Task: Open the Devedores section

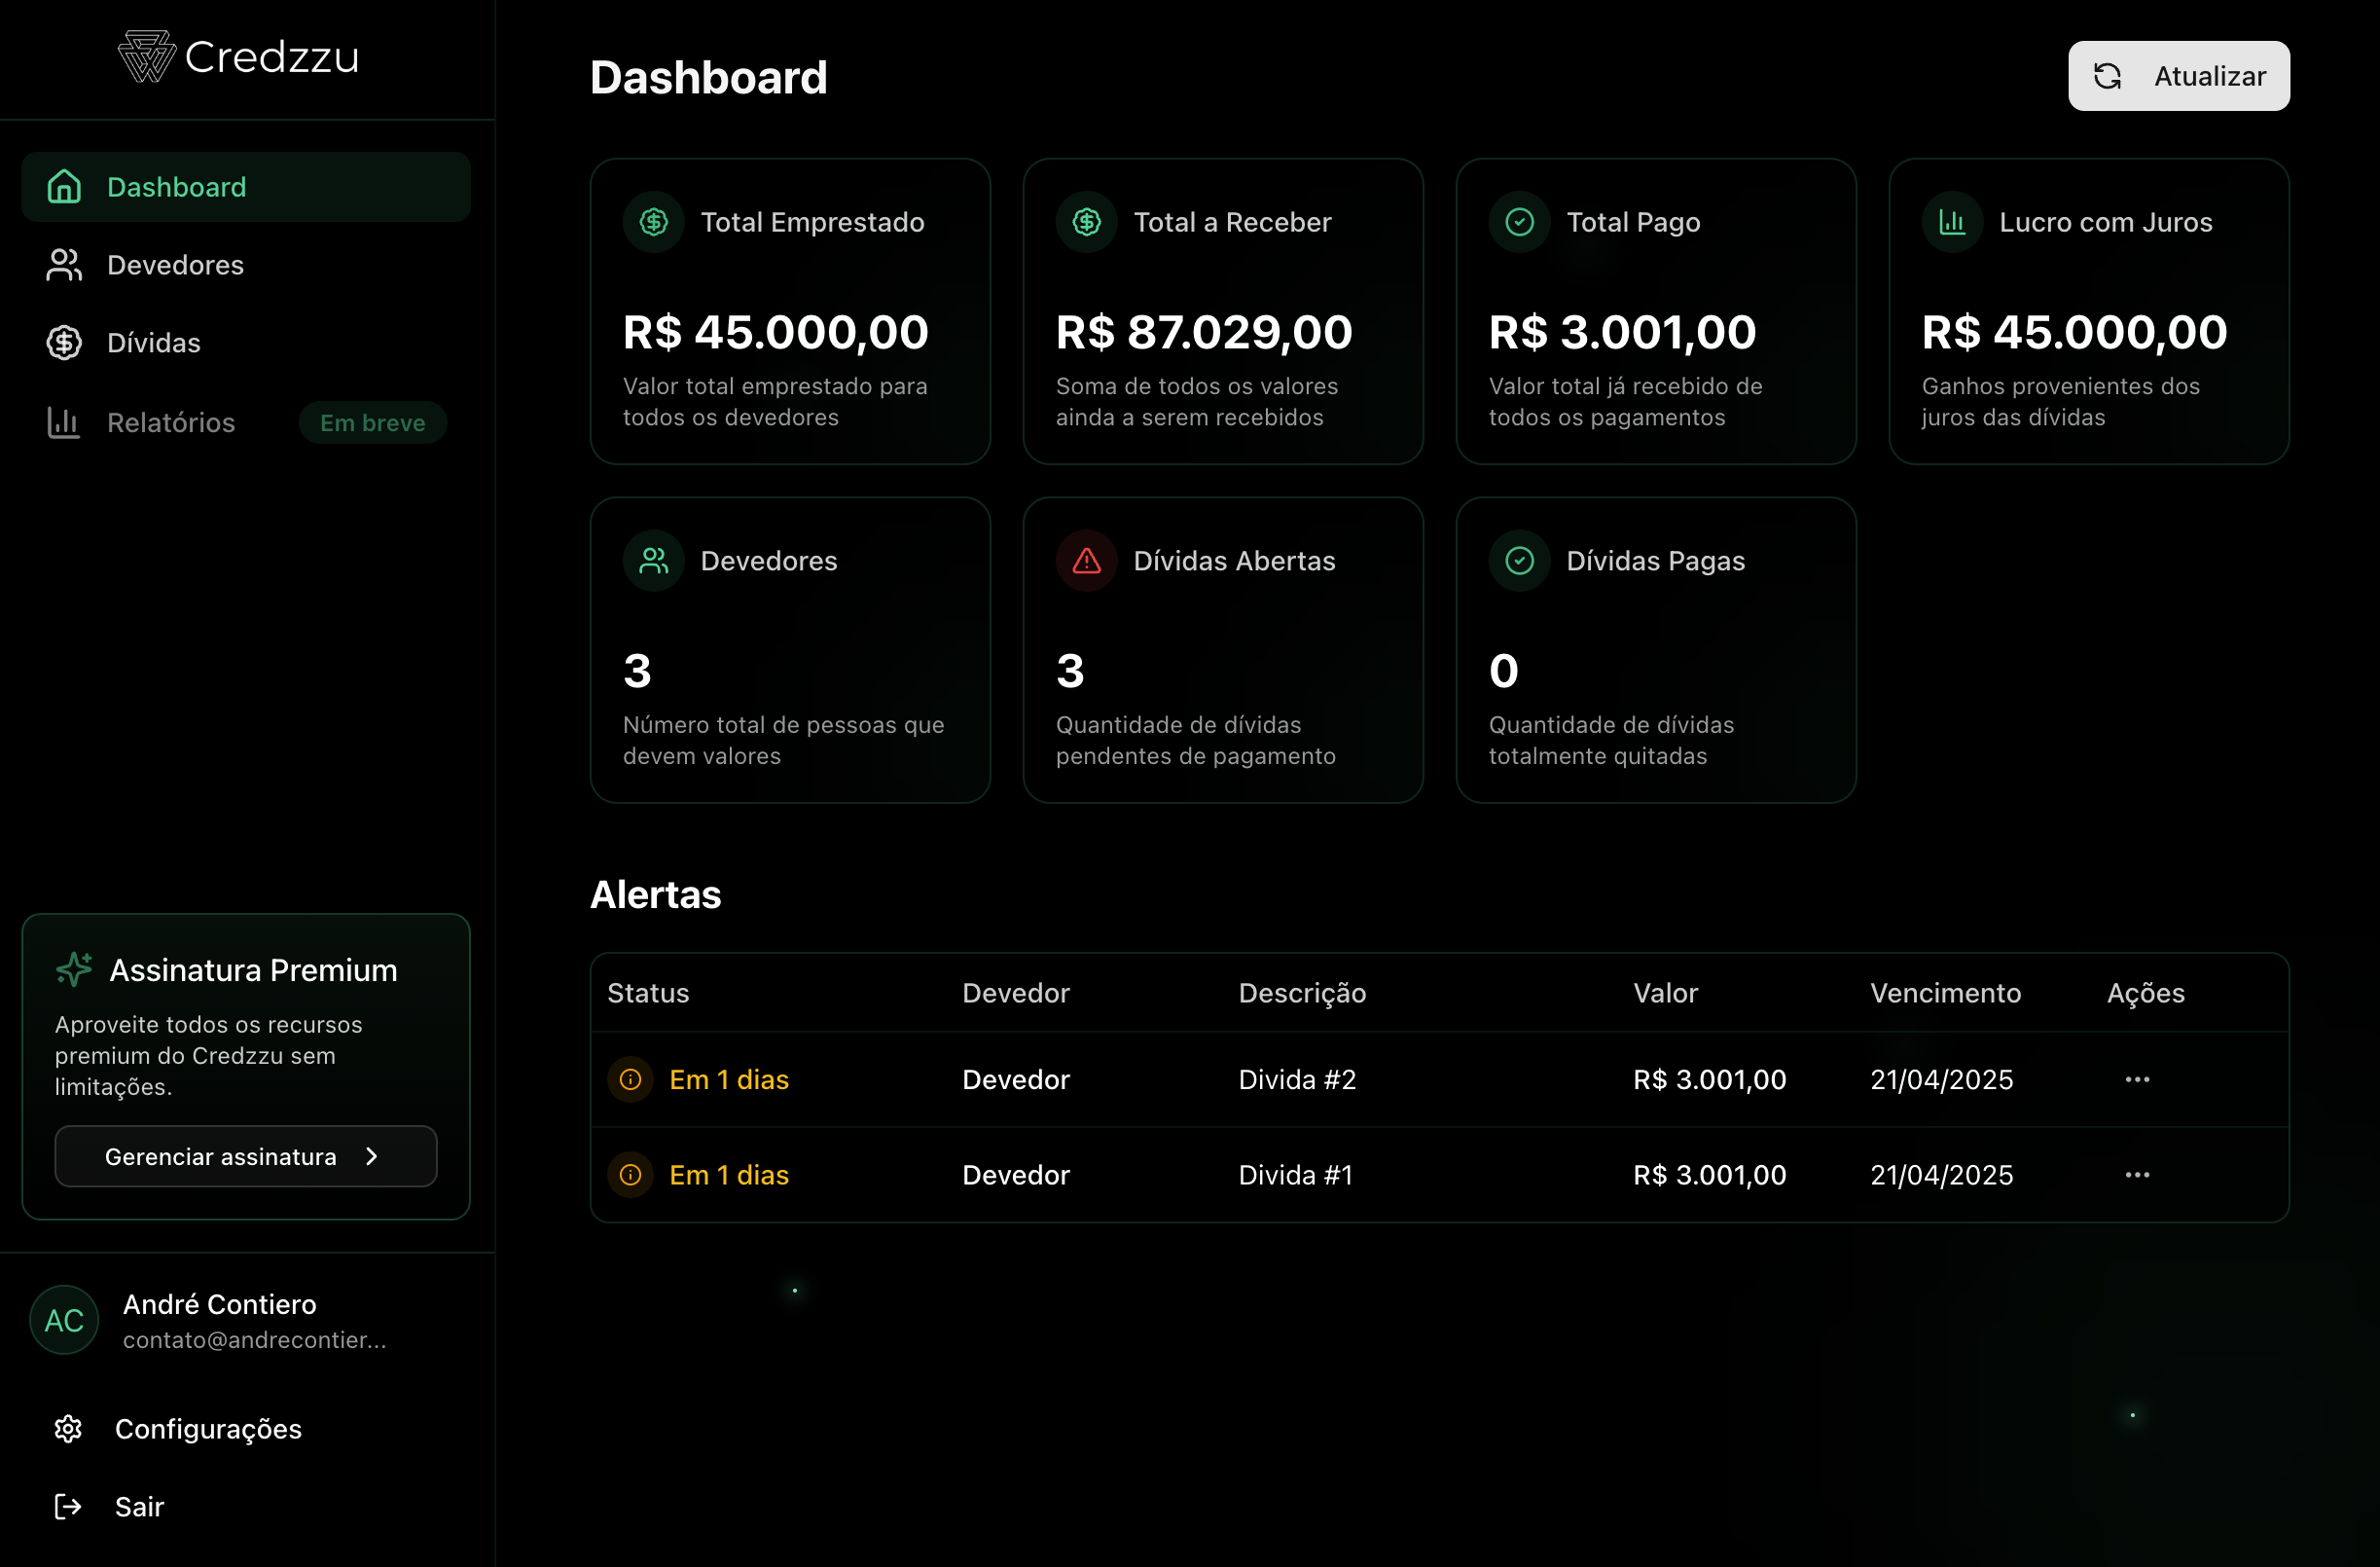Action: tap(175, 264)
